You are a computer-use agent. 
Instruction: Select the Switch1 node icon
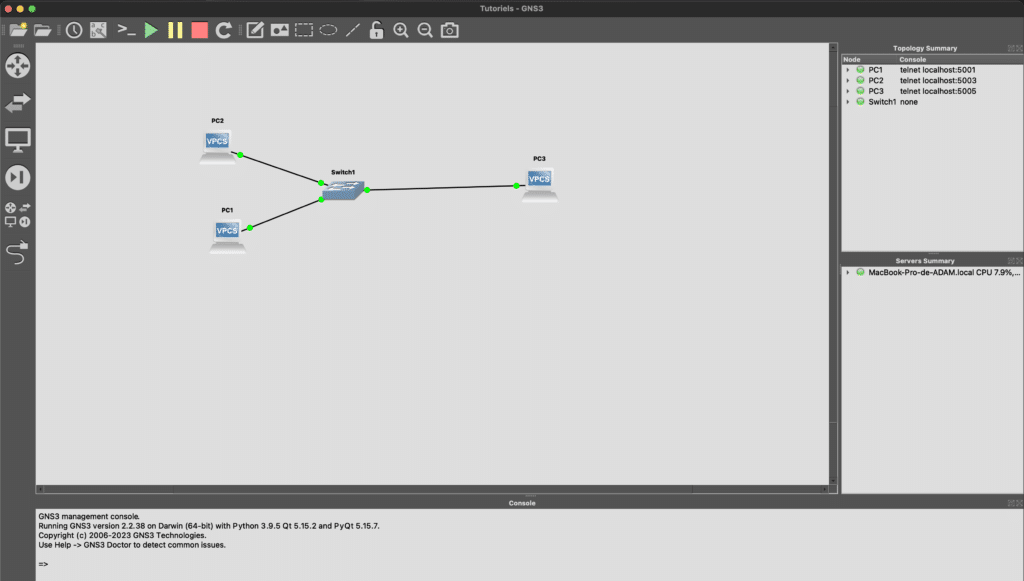click(x=343, y=189)
